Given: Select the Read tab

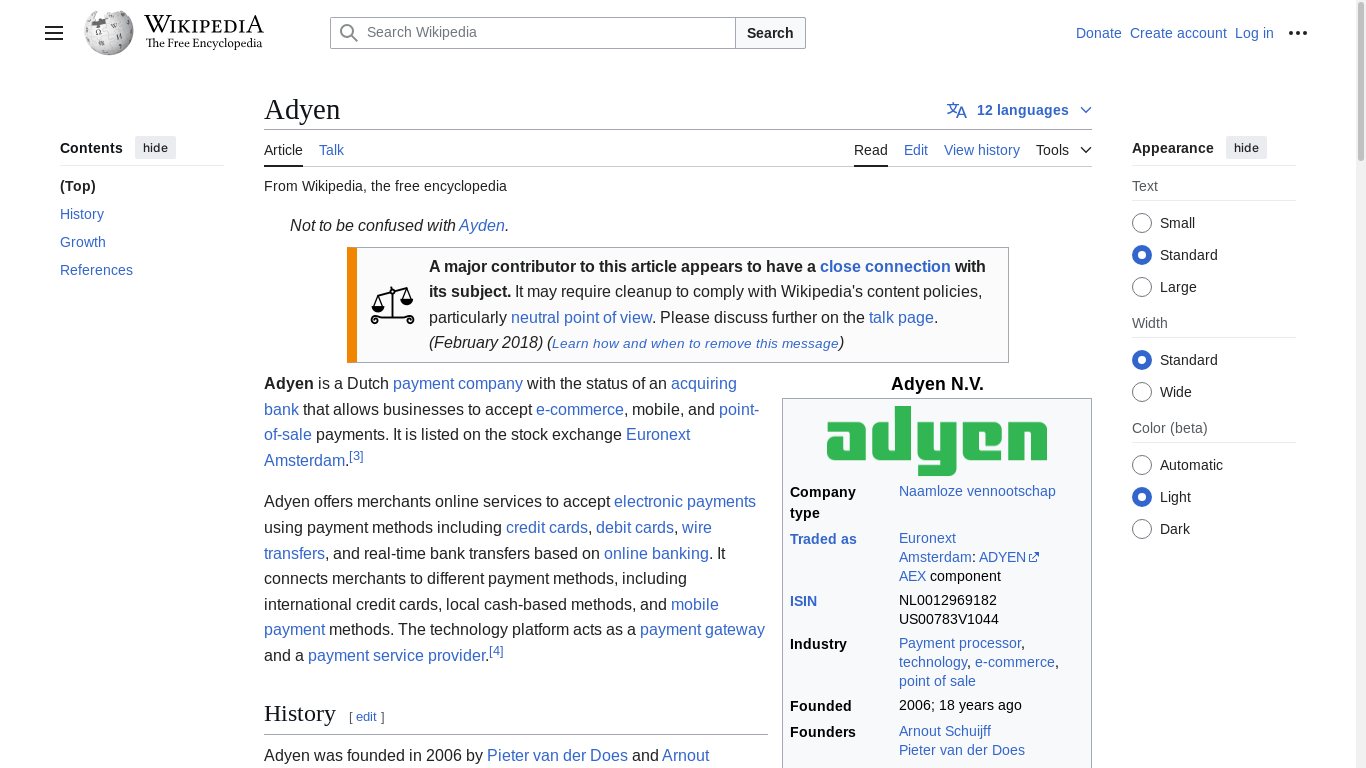Looking at the screenshot, I should pos(871,150).
